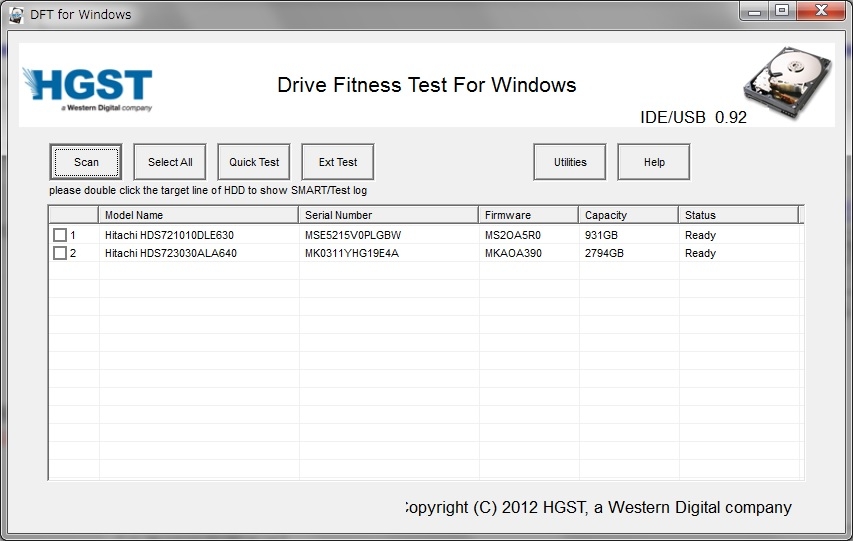Click Ready status of drive 2
The height and width of the screenshot is (541, 853).
tap(700, 253)
